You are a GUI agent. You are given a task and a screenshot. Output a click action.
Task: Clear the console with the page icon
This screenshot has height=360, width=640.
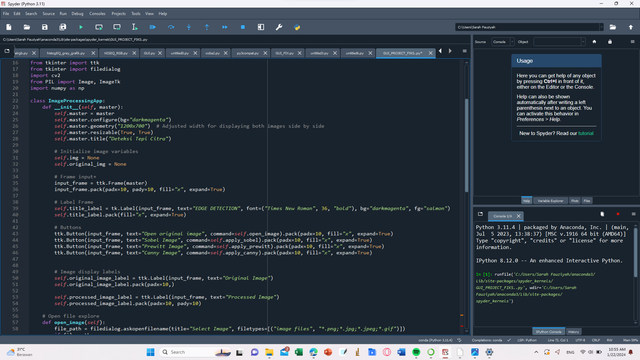click(x=602, y=214)
